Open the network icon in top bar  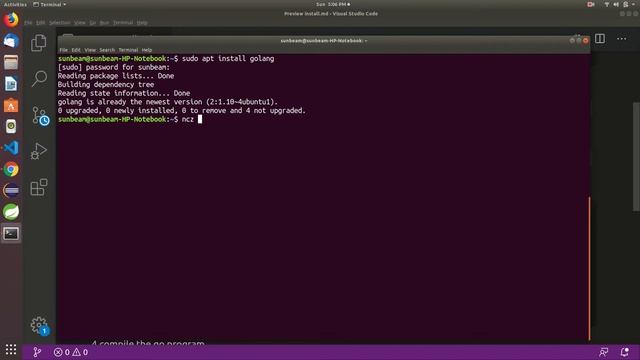coord(607,4)
